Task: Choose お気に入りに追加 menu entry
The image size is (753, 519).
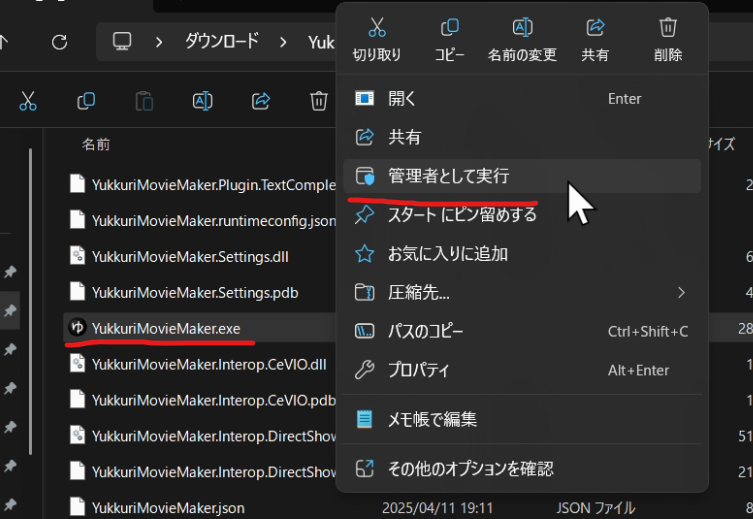Action: (522, 253)
